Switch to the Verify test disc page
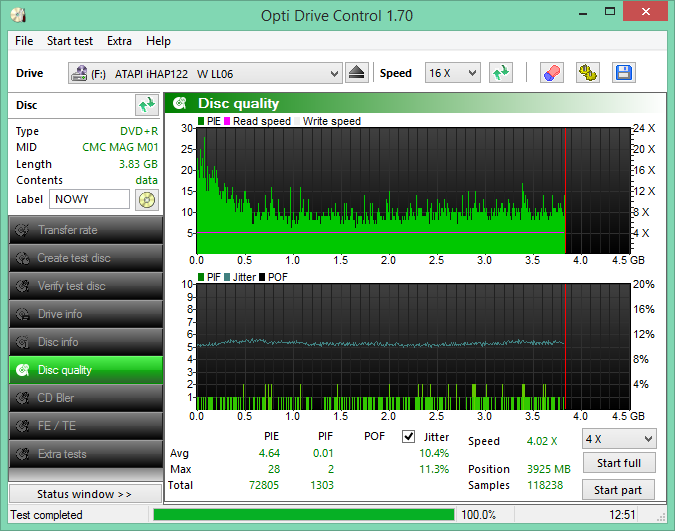Screen dimensions: 675x531 tap(86, 286)
